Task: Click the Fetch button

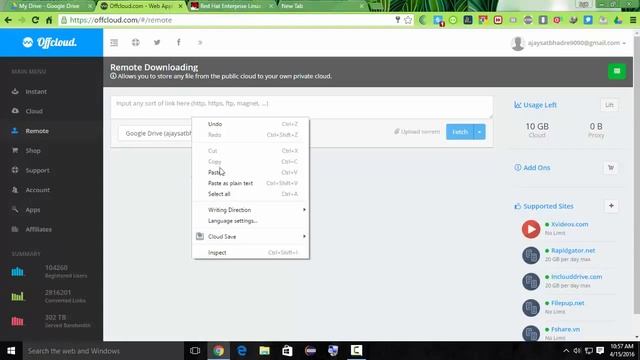Action: point(460,132)
